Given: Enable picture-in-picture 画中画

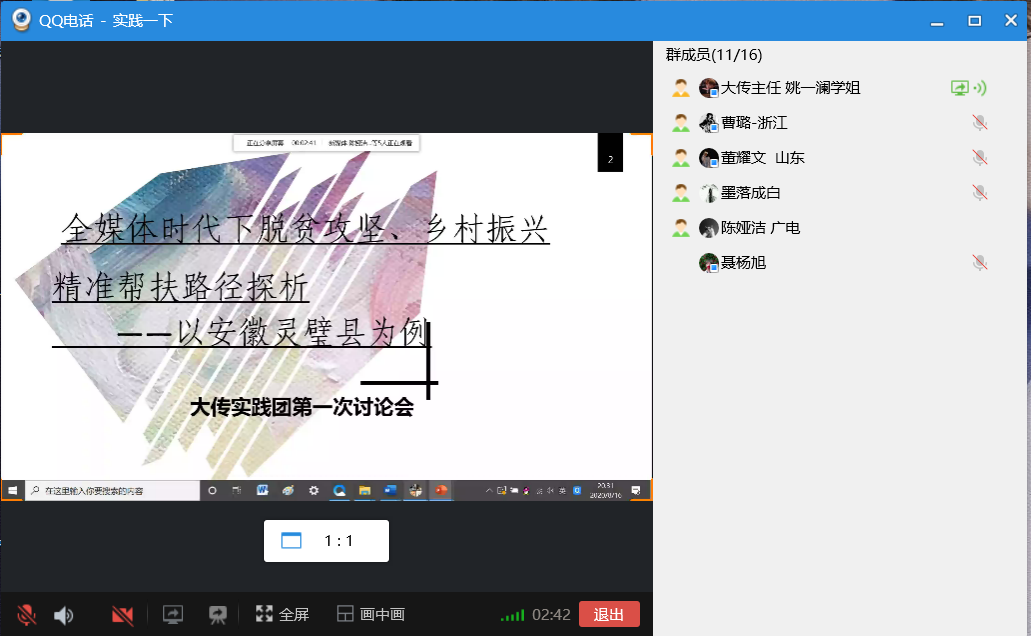Looking at the screenshot, I should click(370, 615).
